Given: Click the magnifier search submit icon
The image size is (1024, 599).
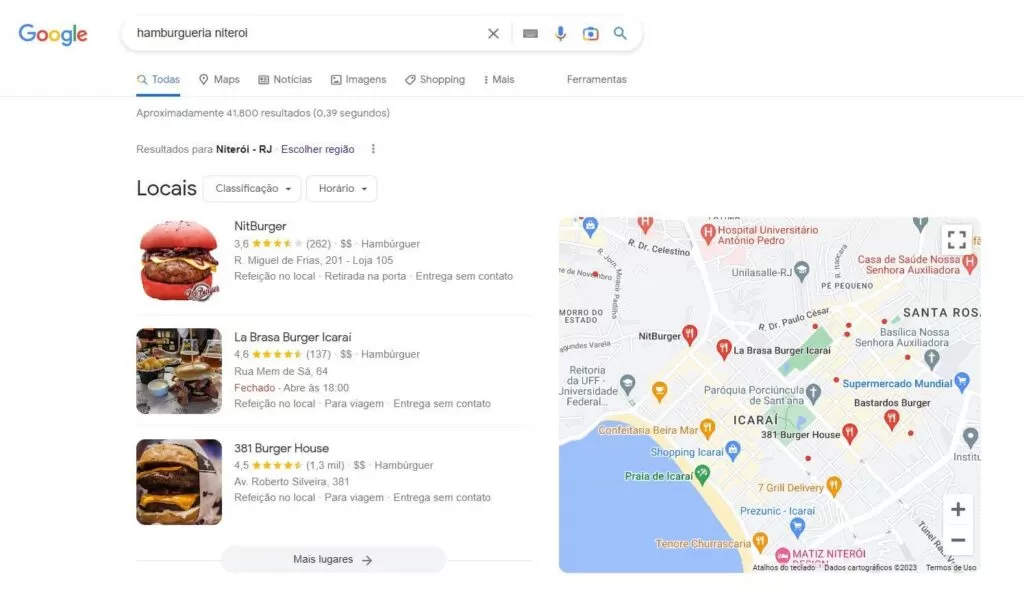Looking at the screenshot, I should tap(620, 33).
